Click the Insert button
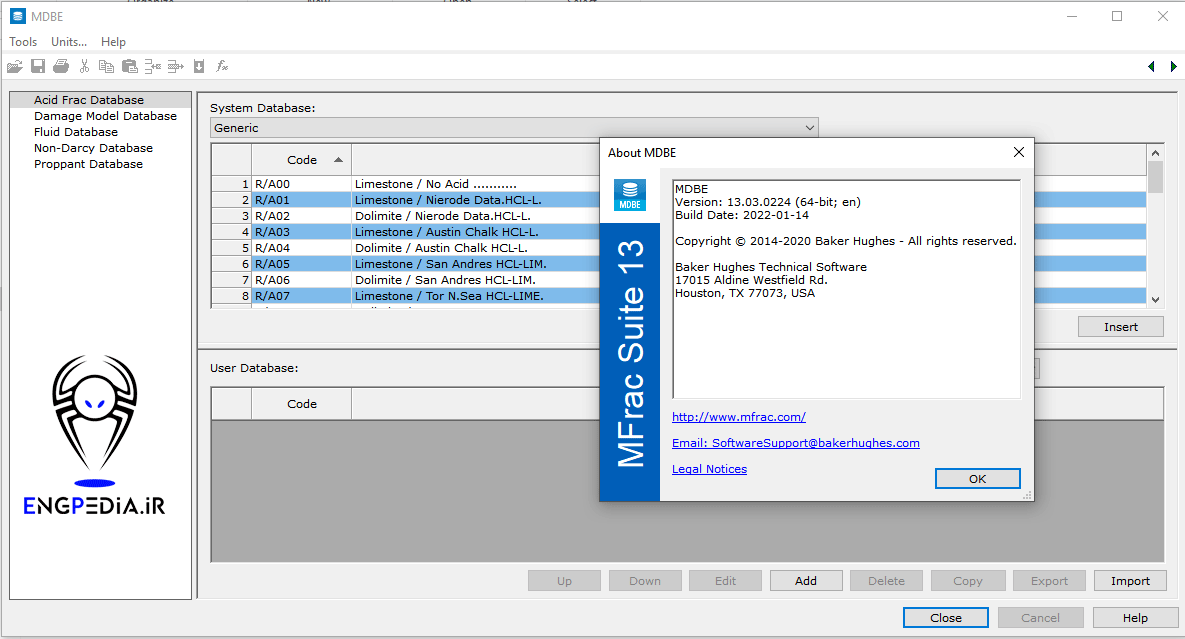Screen dimensions: 1185x639 tap(1121, 327)
